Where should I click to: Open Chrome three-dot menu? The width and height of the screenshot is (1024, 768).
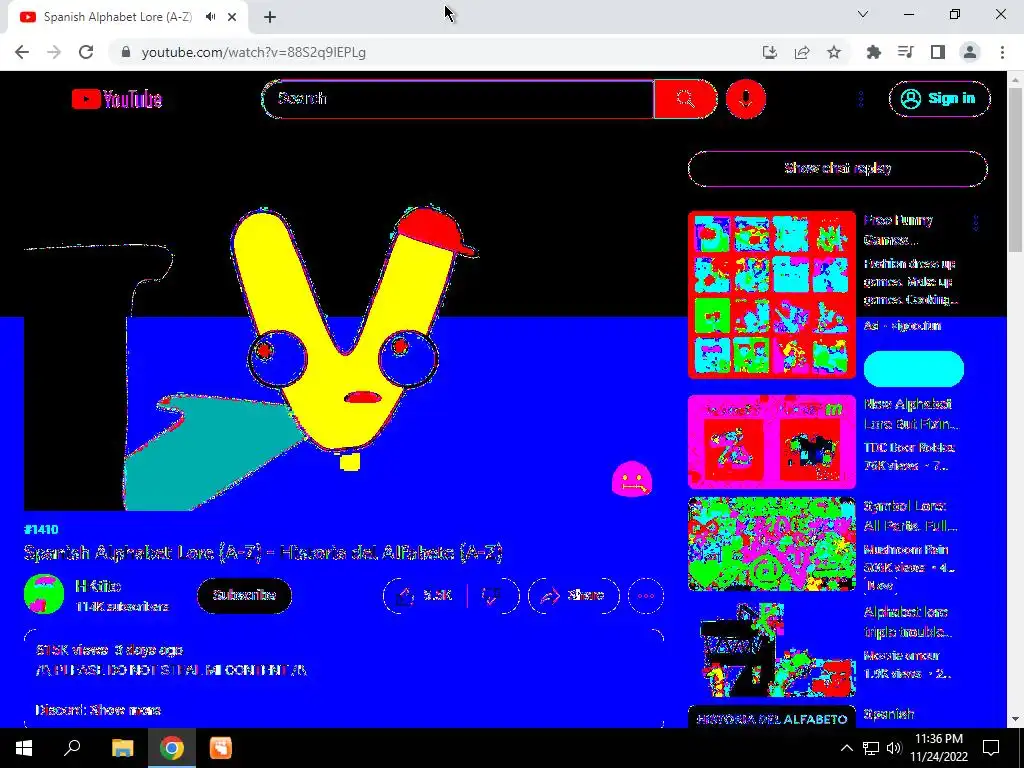click(1002, 52)
